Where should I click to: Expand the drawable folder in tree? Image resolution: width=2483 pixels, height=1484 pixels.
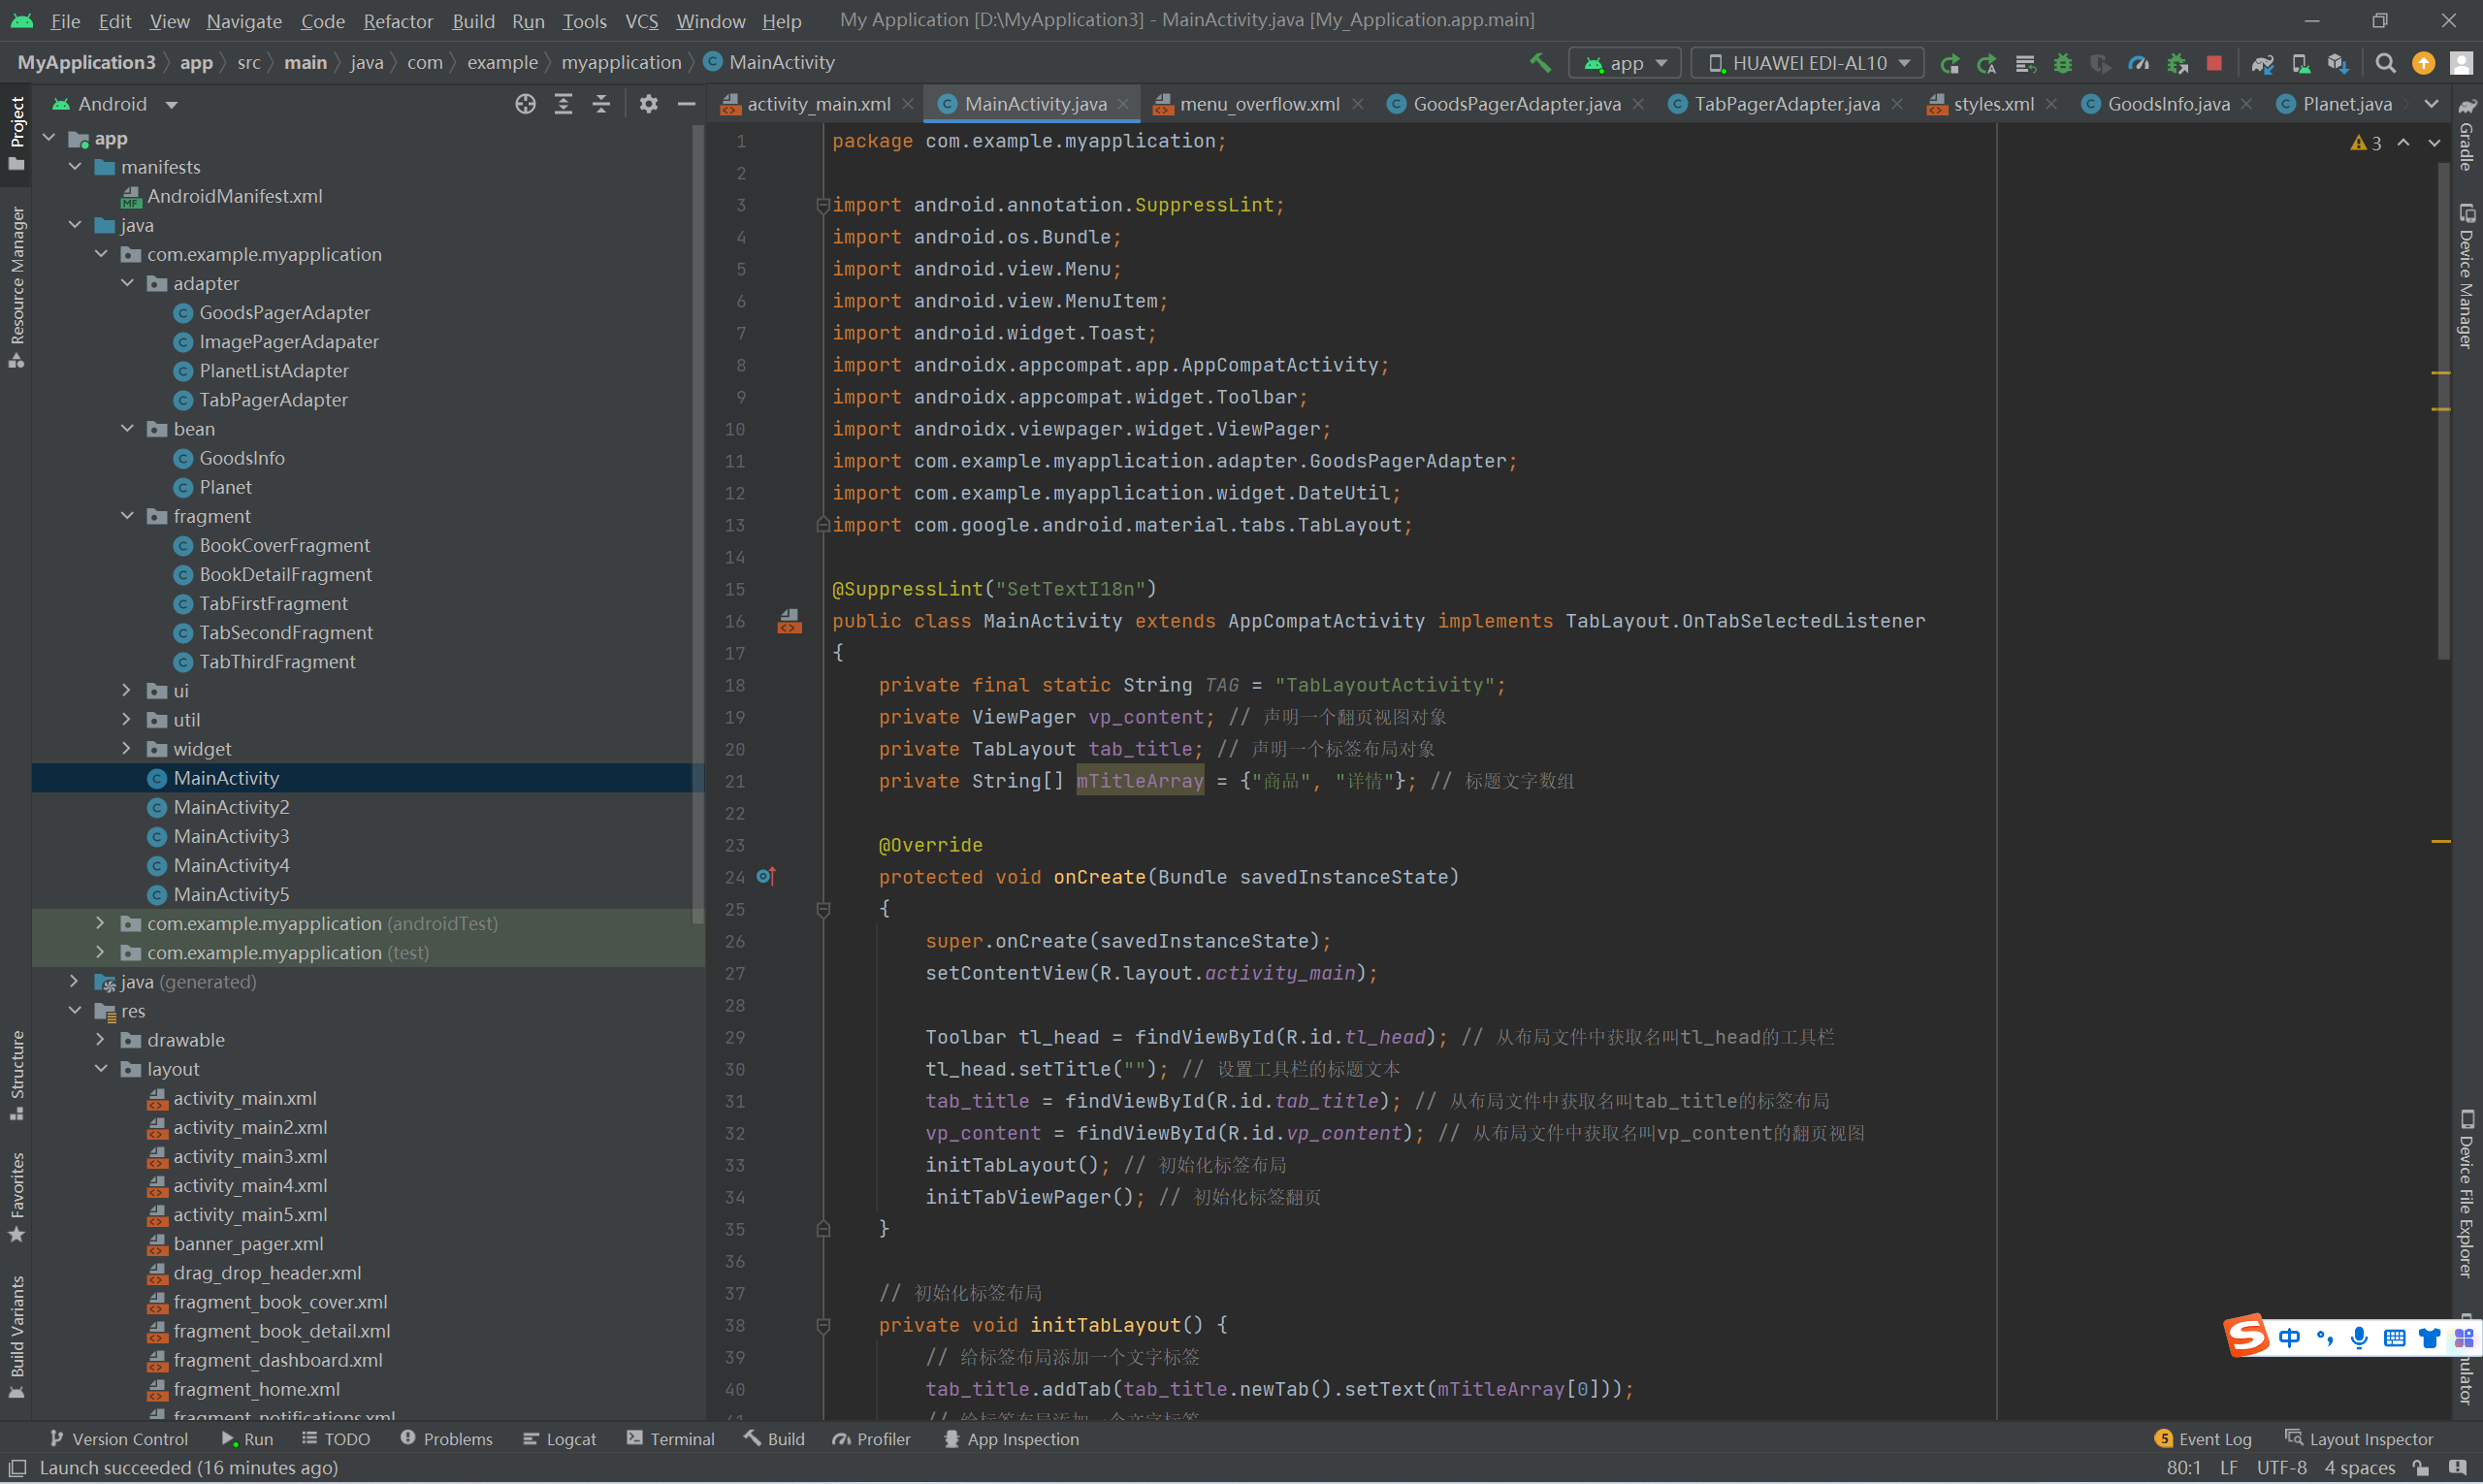click(x=100, y=1040)
